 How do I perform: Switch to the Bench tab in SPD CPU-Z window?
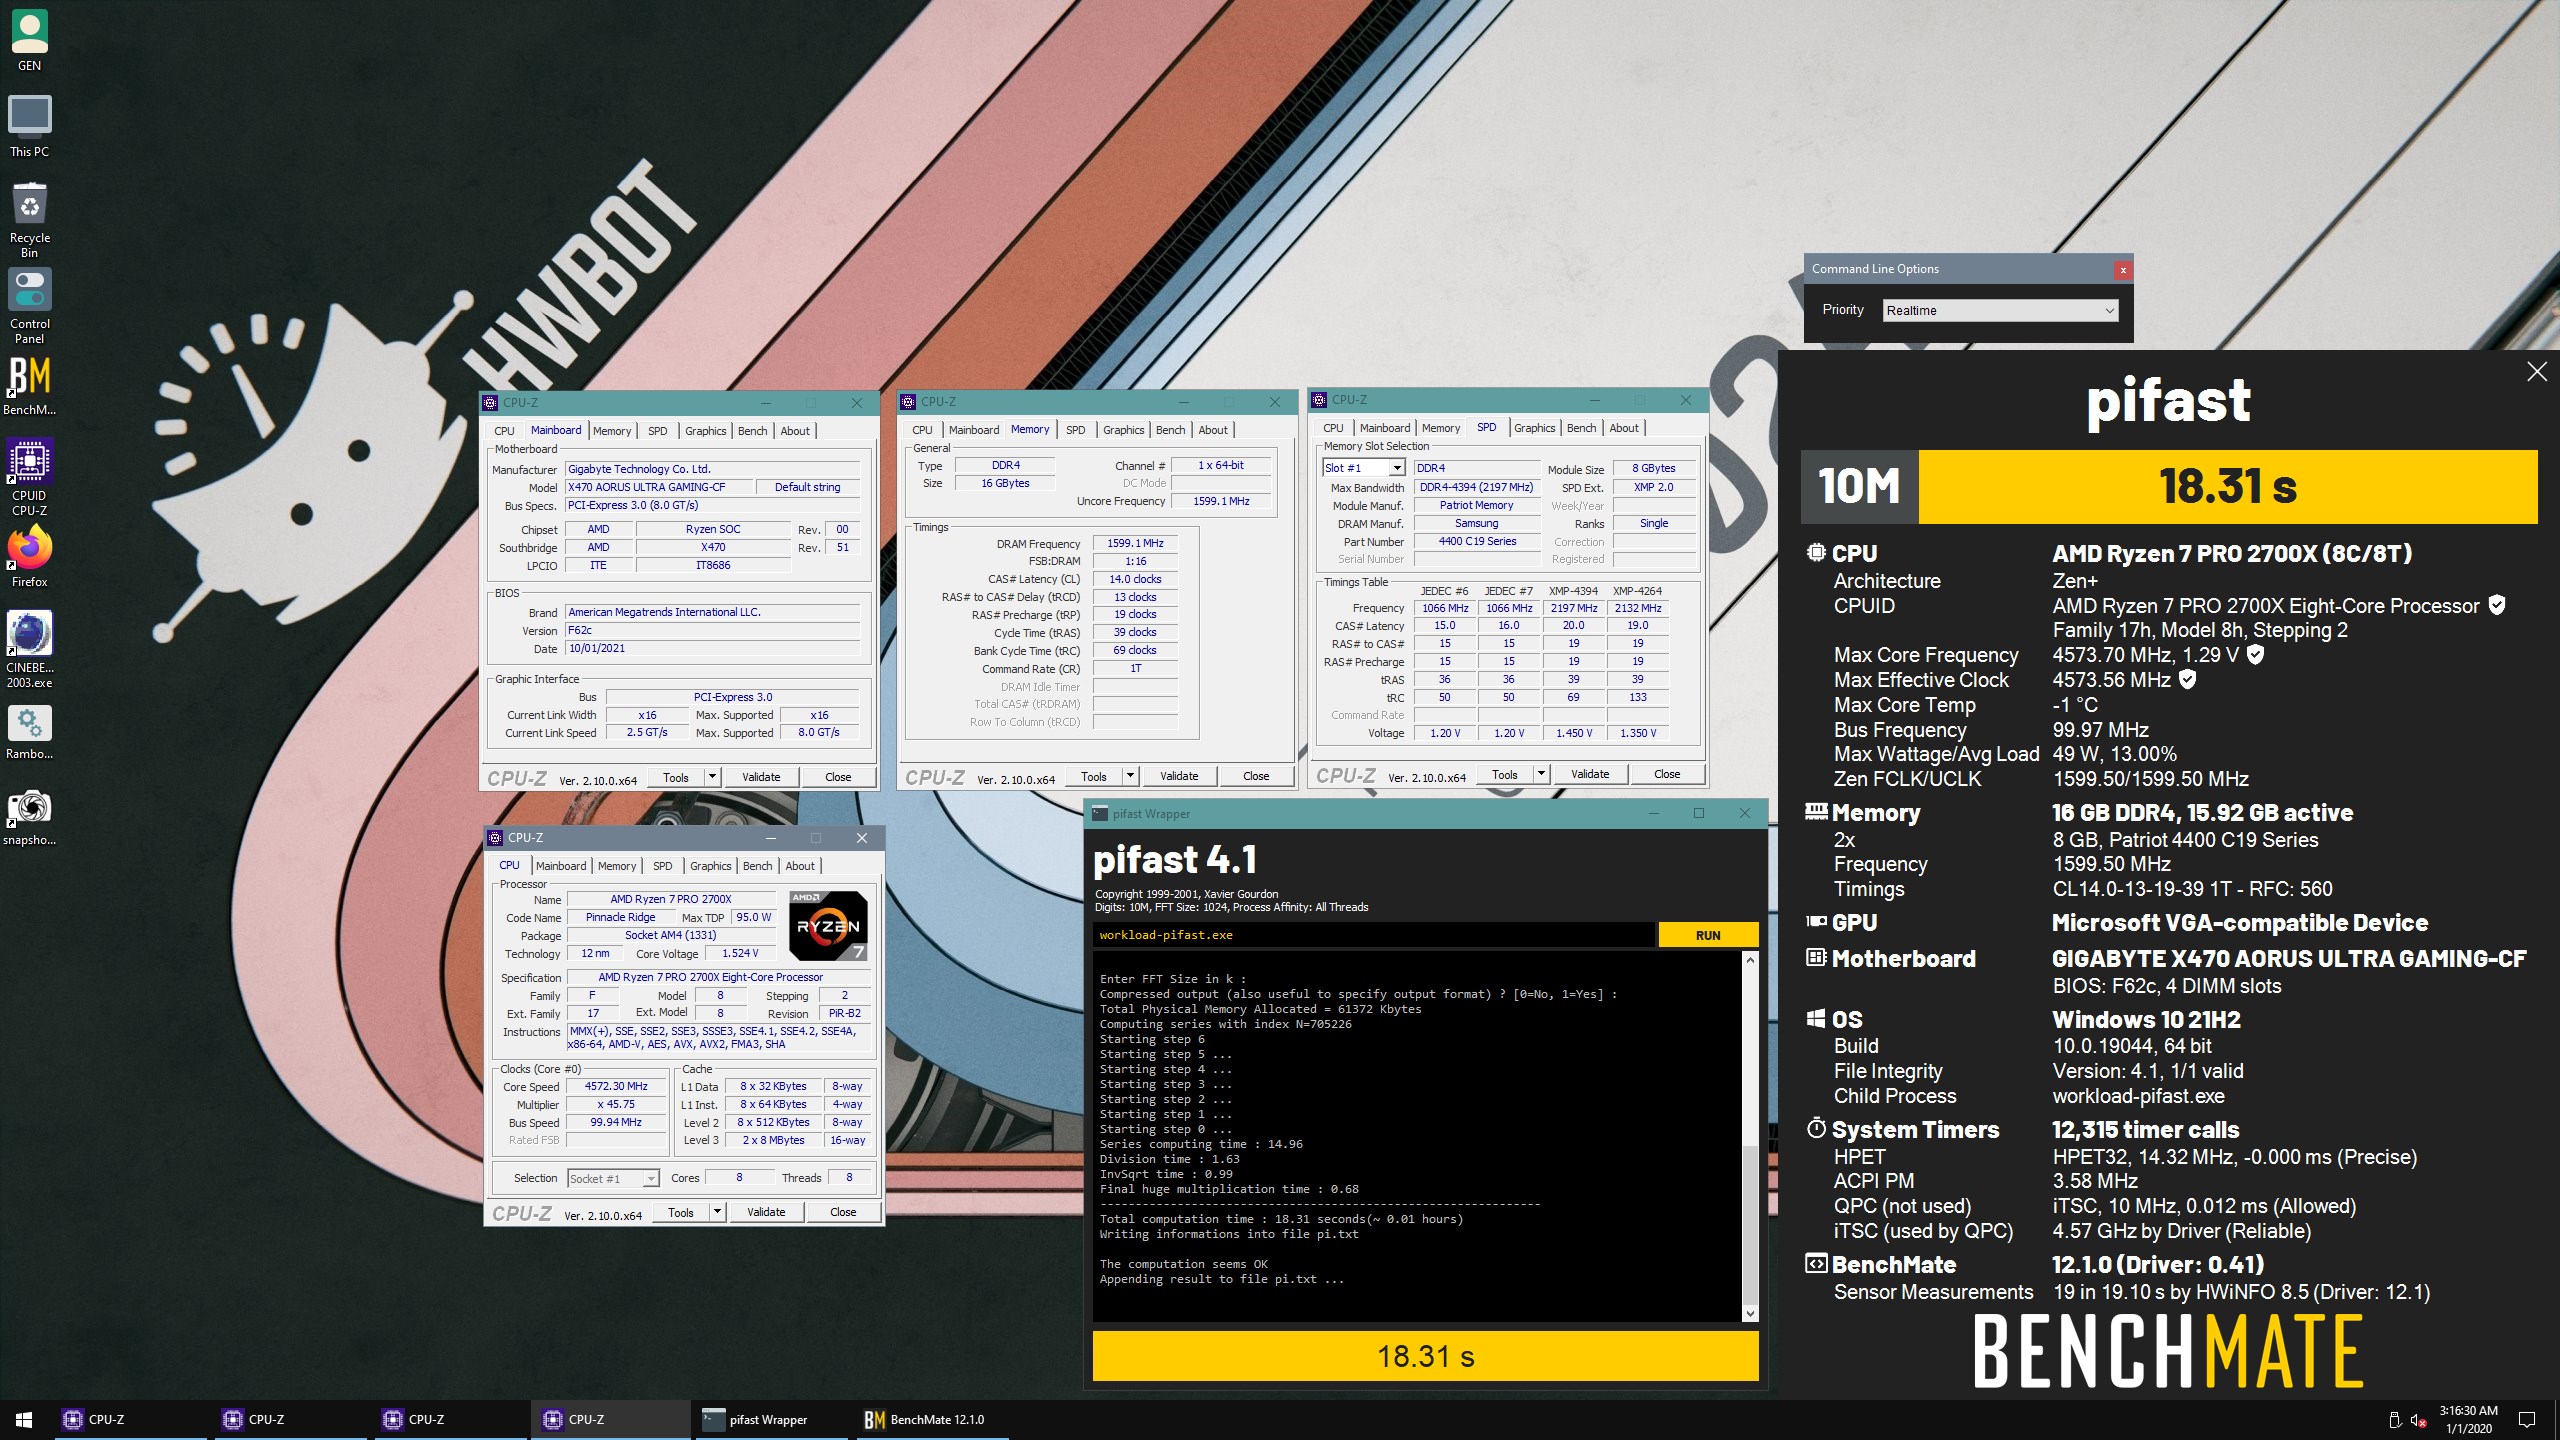[x=1581, y=428]
